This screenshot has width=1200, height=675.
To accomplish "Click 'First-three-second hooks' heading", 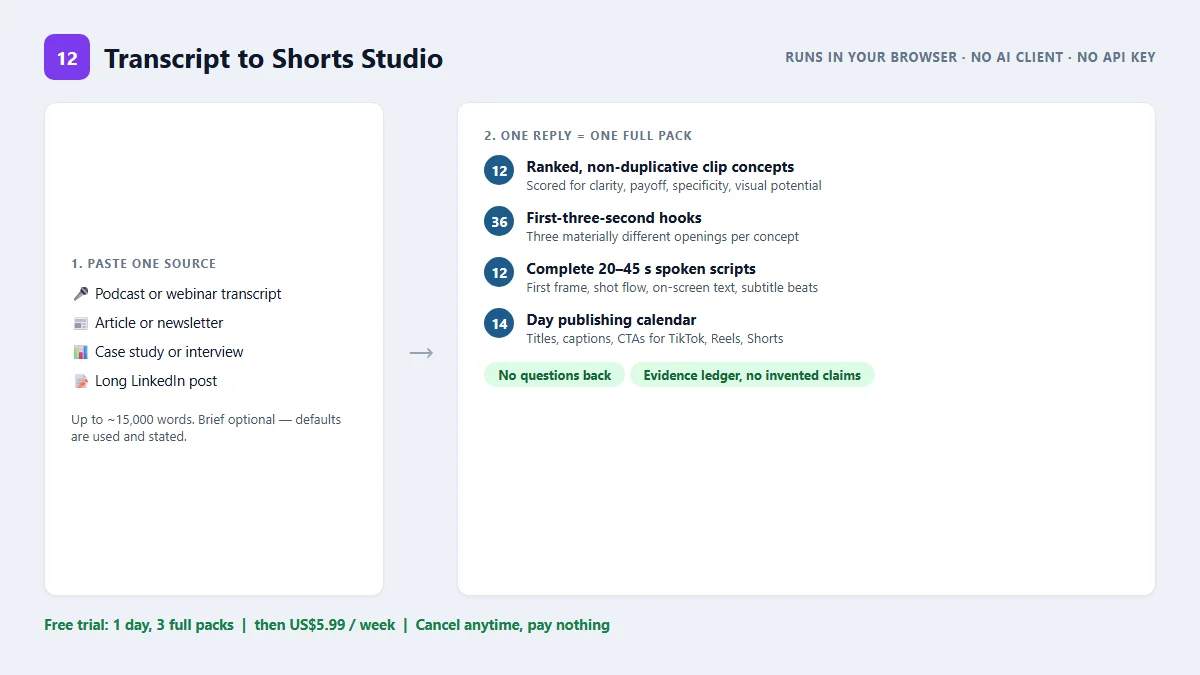I will pos(614,218).
